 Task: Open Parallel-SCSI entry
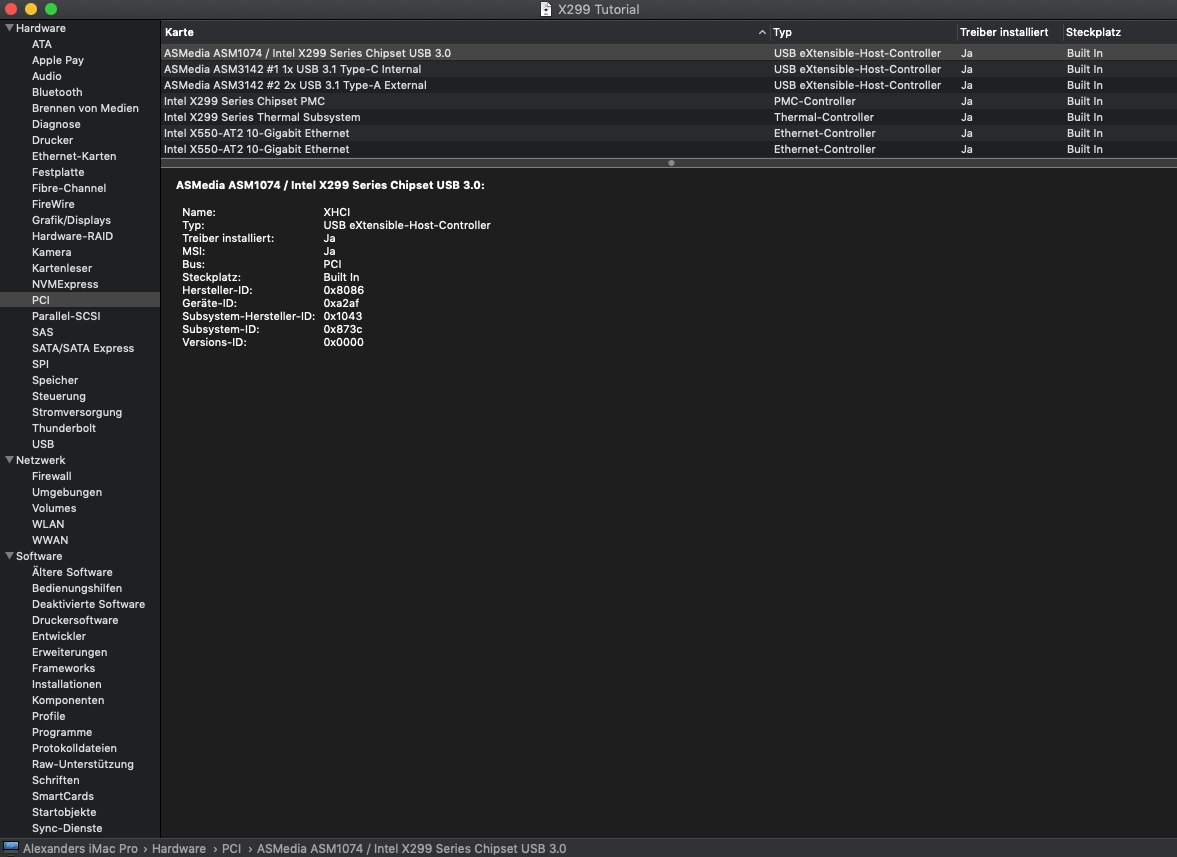pyautogui.click(x=66, y=316)
